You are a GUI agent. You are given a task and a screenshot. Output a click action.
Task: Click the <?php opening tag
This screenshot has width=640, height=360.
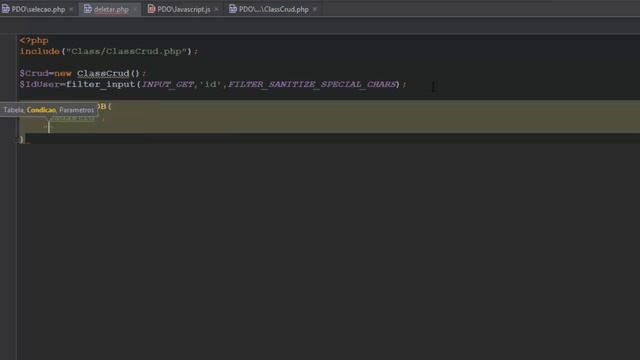pos(34,40)
